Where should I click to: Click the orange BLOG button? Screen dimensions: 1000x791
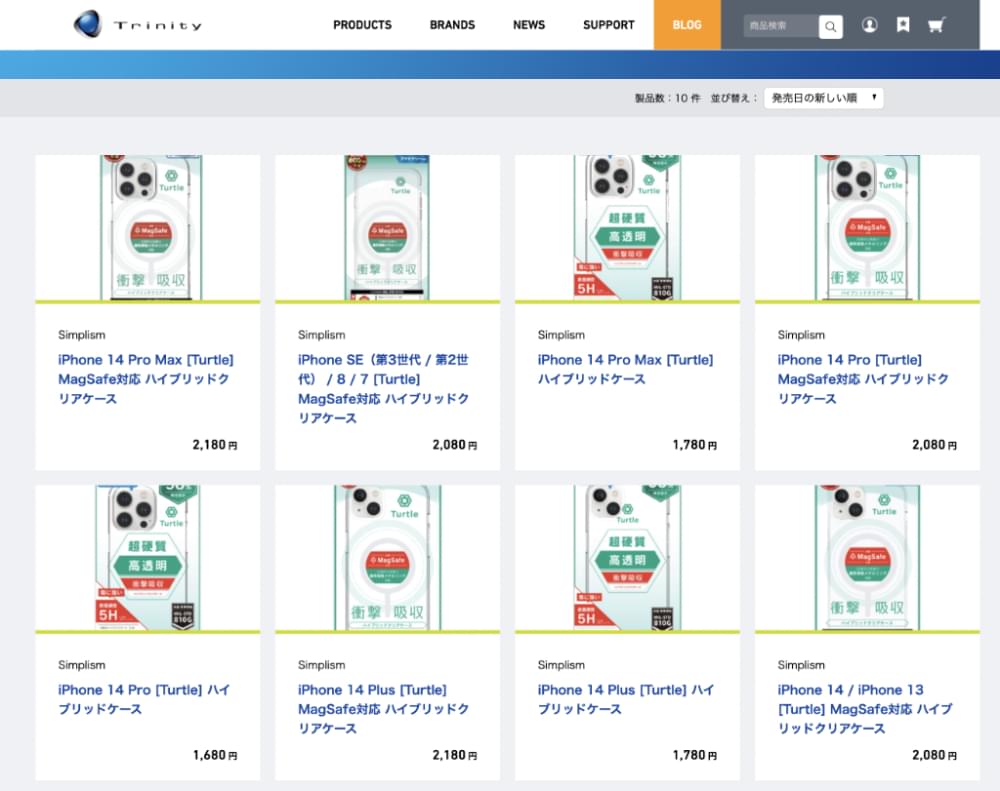pos(687,25)
